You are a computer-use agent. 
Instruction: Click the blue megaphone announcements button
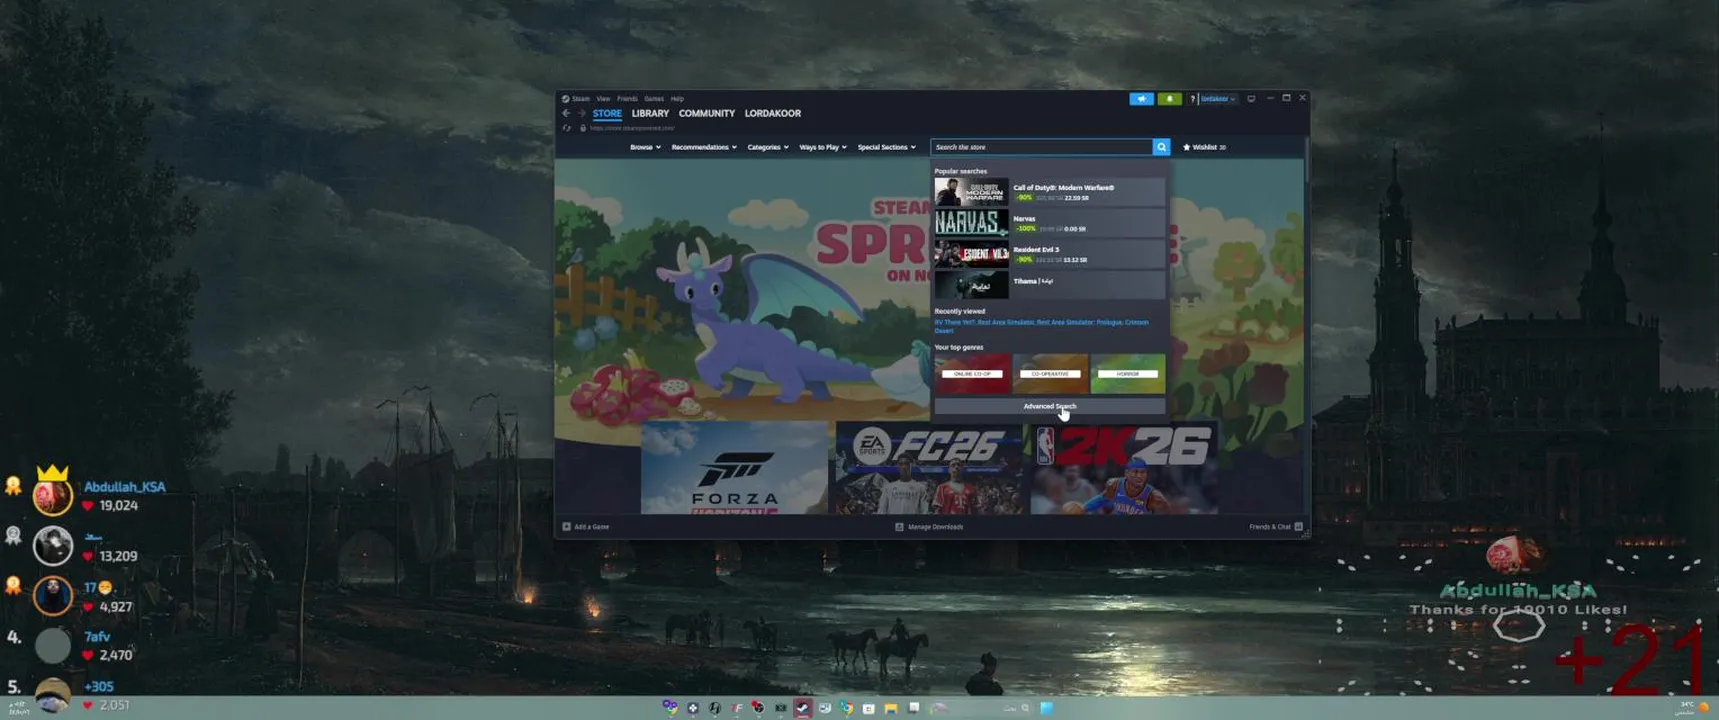1141,99
